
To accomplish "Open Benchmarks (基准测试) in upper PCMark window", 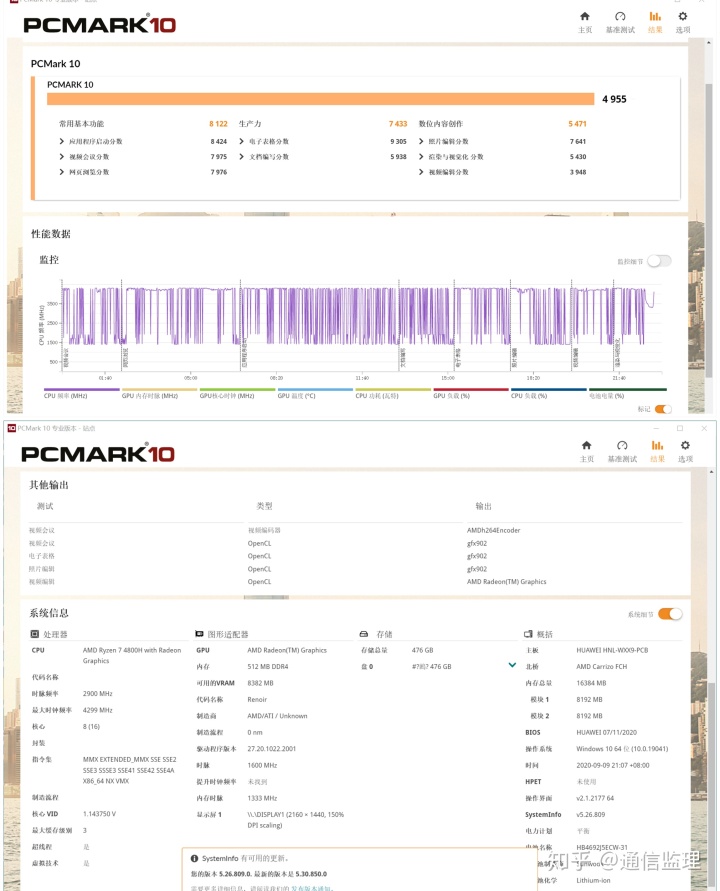I will [620, 22].
